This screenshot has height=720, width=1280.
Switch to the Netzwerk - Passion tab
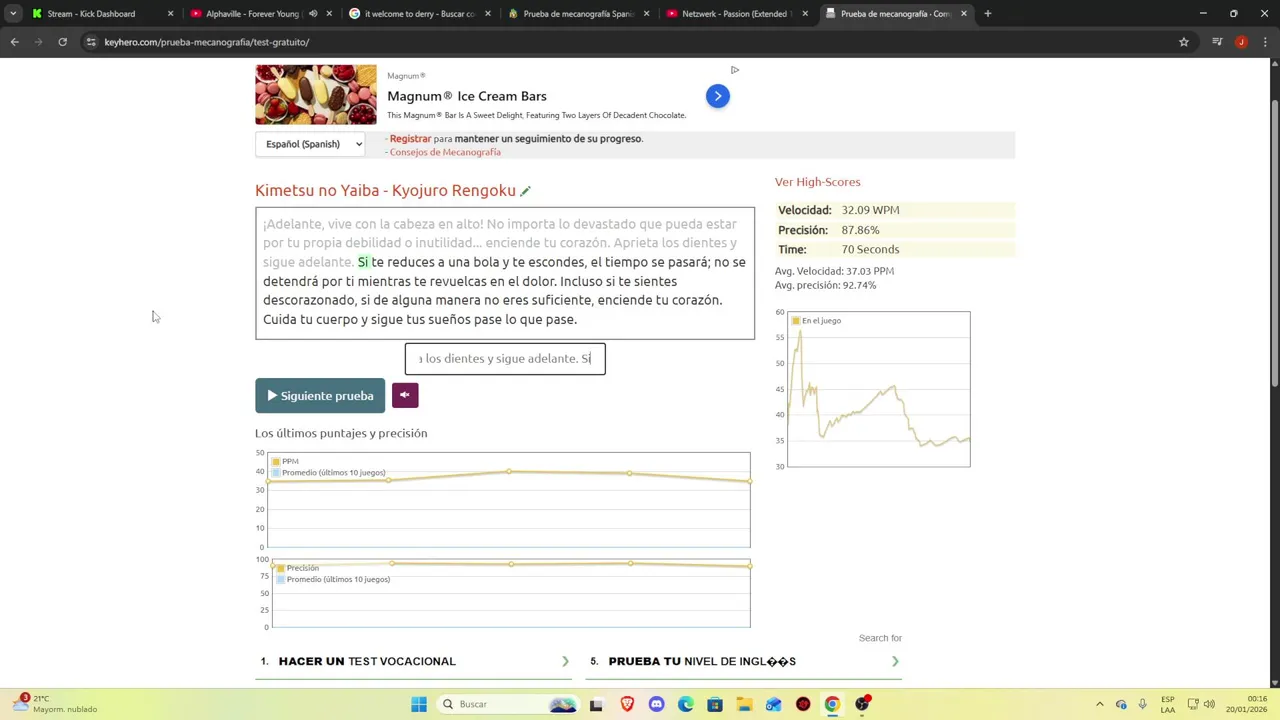pos(737,14)
